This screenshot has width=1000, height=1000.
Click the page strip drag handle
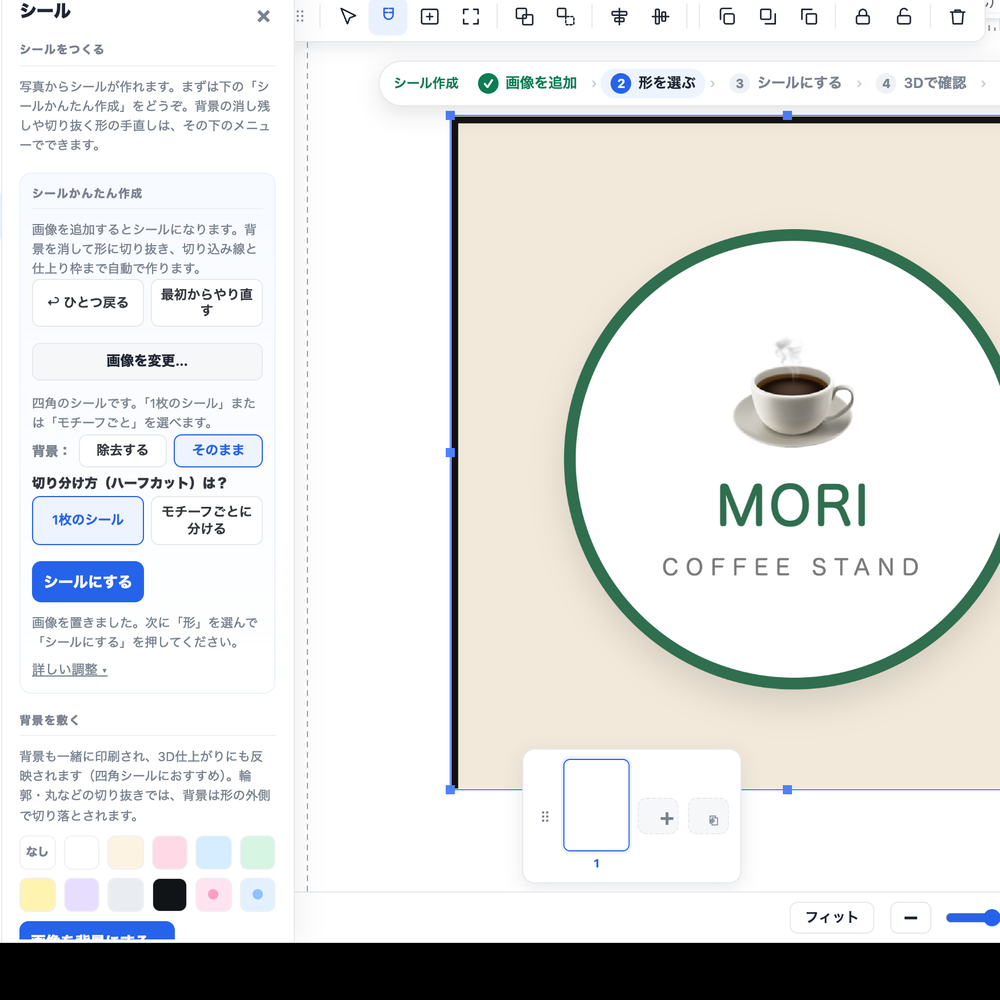pos(545,817)
